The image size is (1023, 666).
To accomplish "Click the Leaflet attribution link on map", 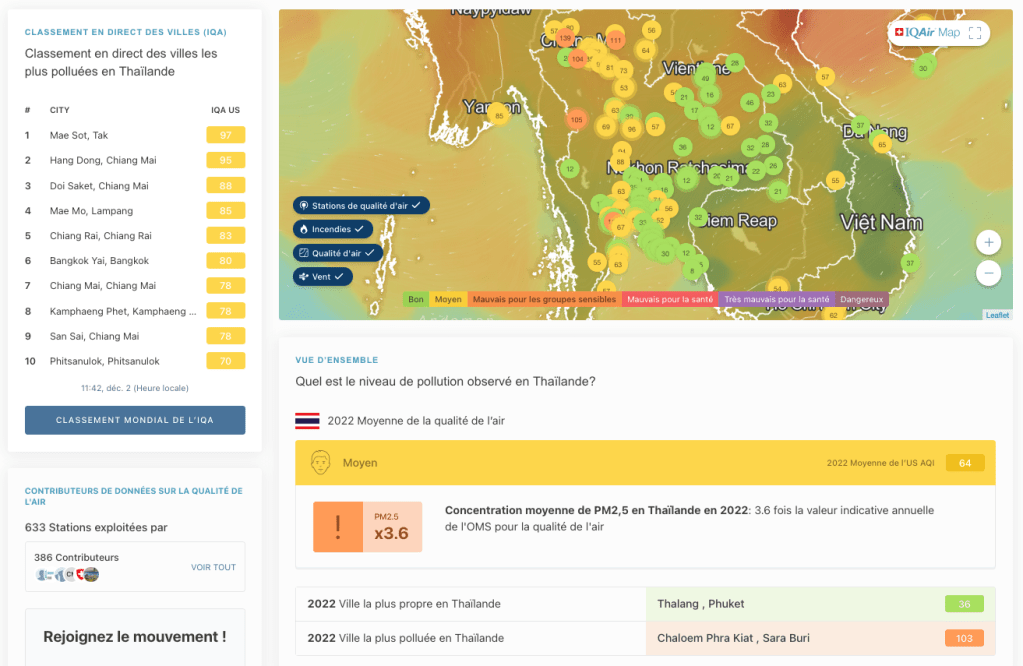I will point(997,315).
